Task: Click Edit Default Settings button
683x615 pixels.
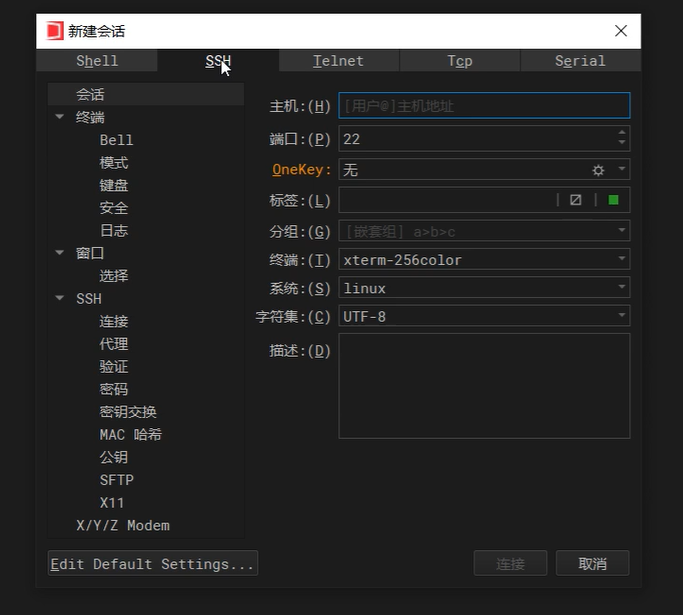Action: (x=152, y=564)
